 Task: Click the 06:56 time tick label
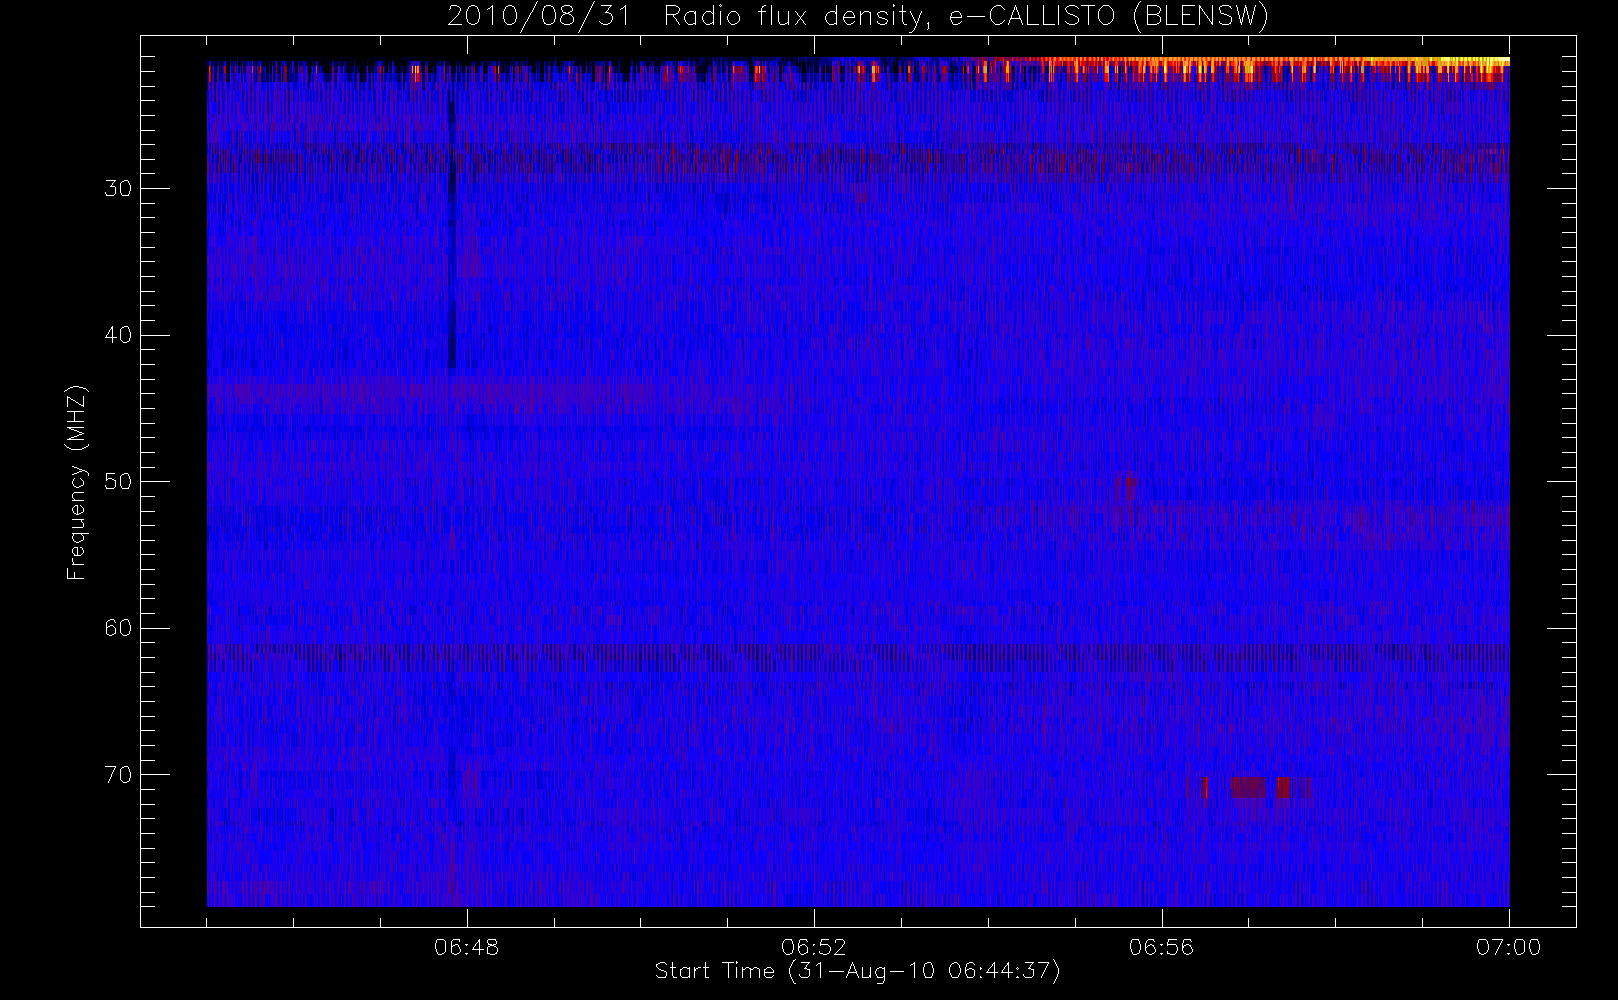click(1161, 946)
